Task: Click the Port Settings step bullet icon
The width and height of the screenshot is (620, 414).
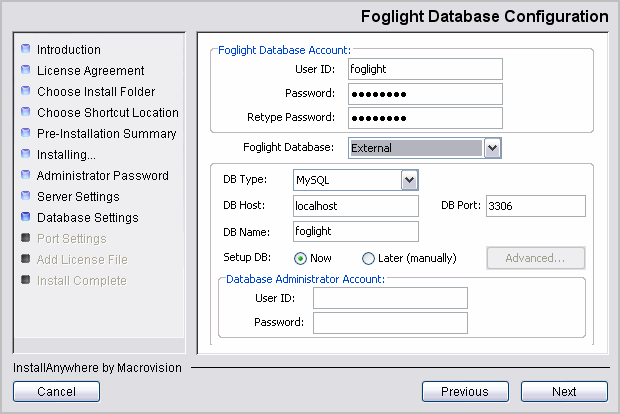Action: coord(26,239)
